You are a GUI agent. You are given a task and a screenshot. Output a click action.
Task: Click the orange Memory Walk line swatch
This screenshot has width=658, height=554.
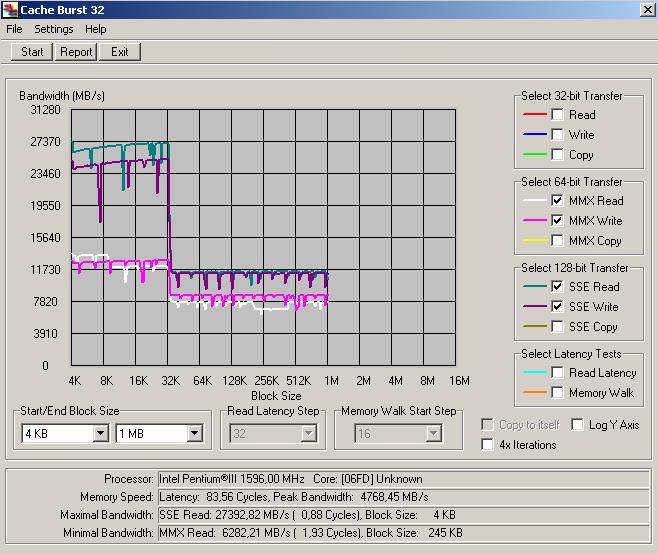pos(535,392)
